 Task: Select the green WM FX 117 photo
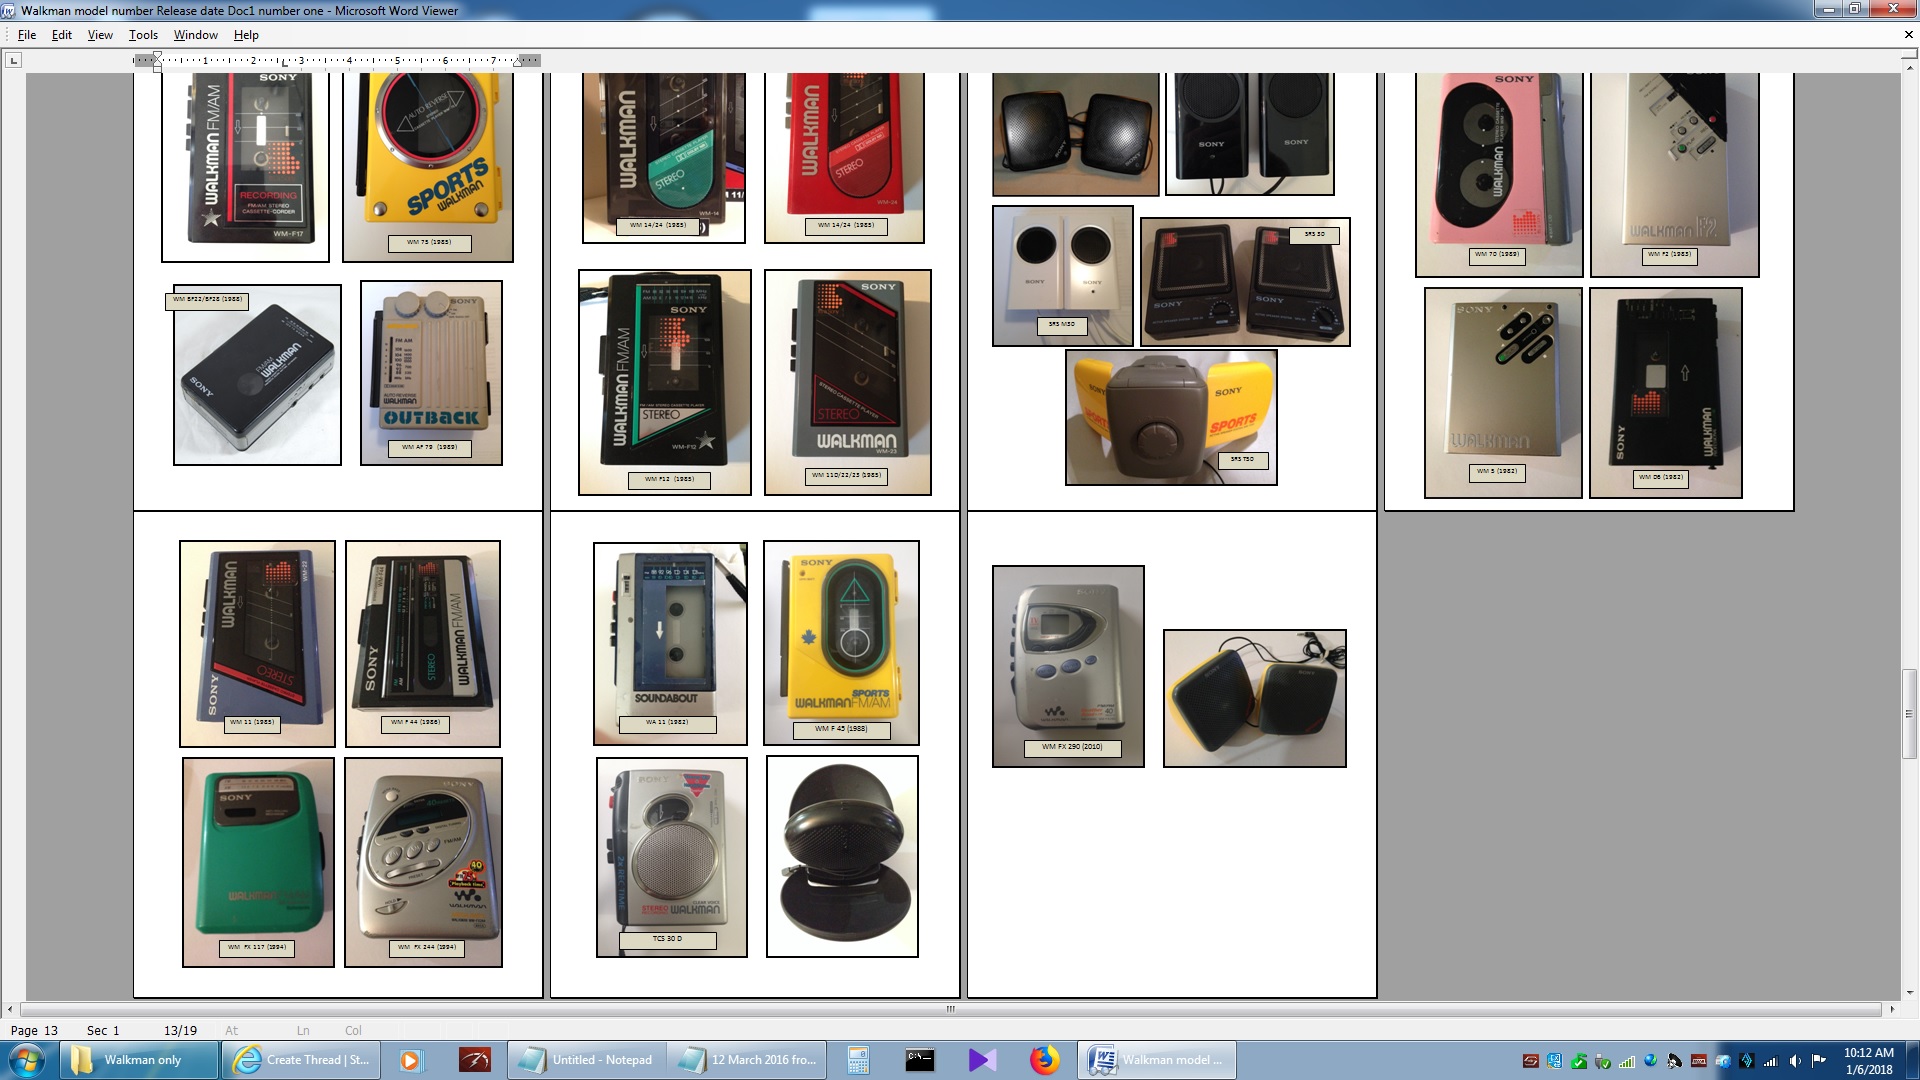coord(258,862)
